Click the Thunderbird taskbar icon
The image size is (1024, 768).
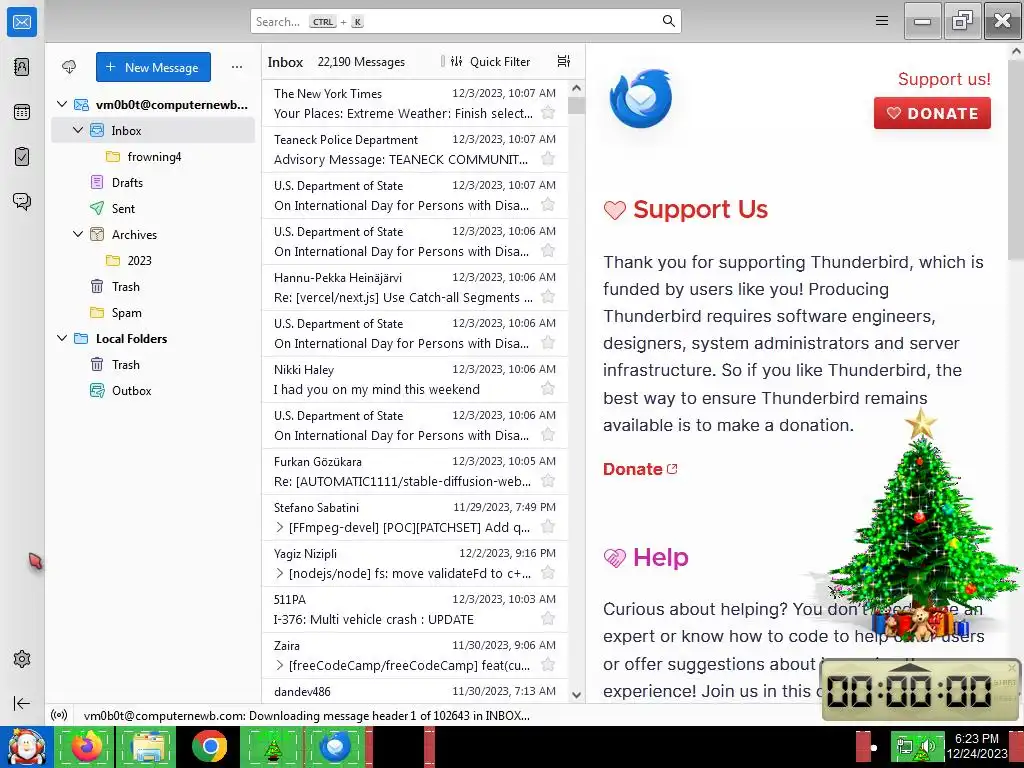click(334, 746)
